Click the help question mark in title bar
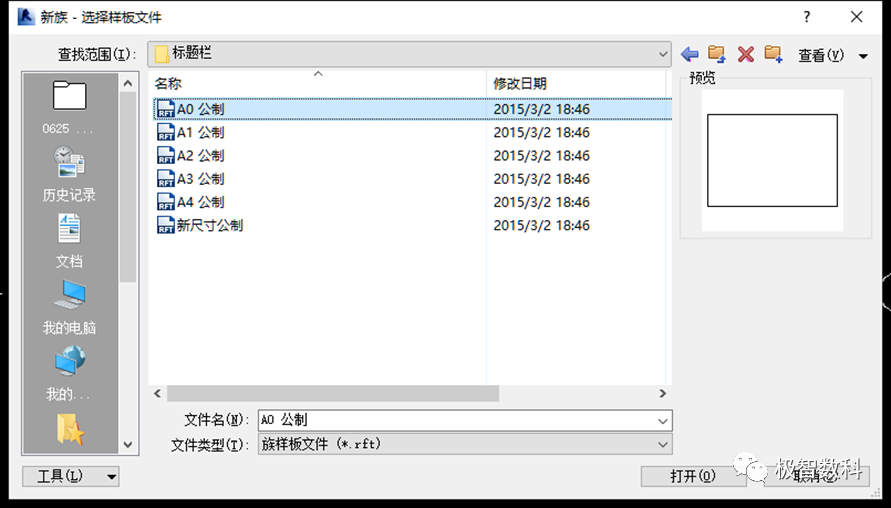The width and height of the screenshot is (891, 508). pyautogui.click(x=806, y=17)
